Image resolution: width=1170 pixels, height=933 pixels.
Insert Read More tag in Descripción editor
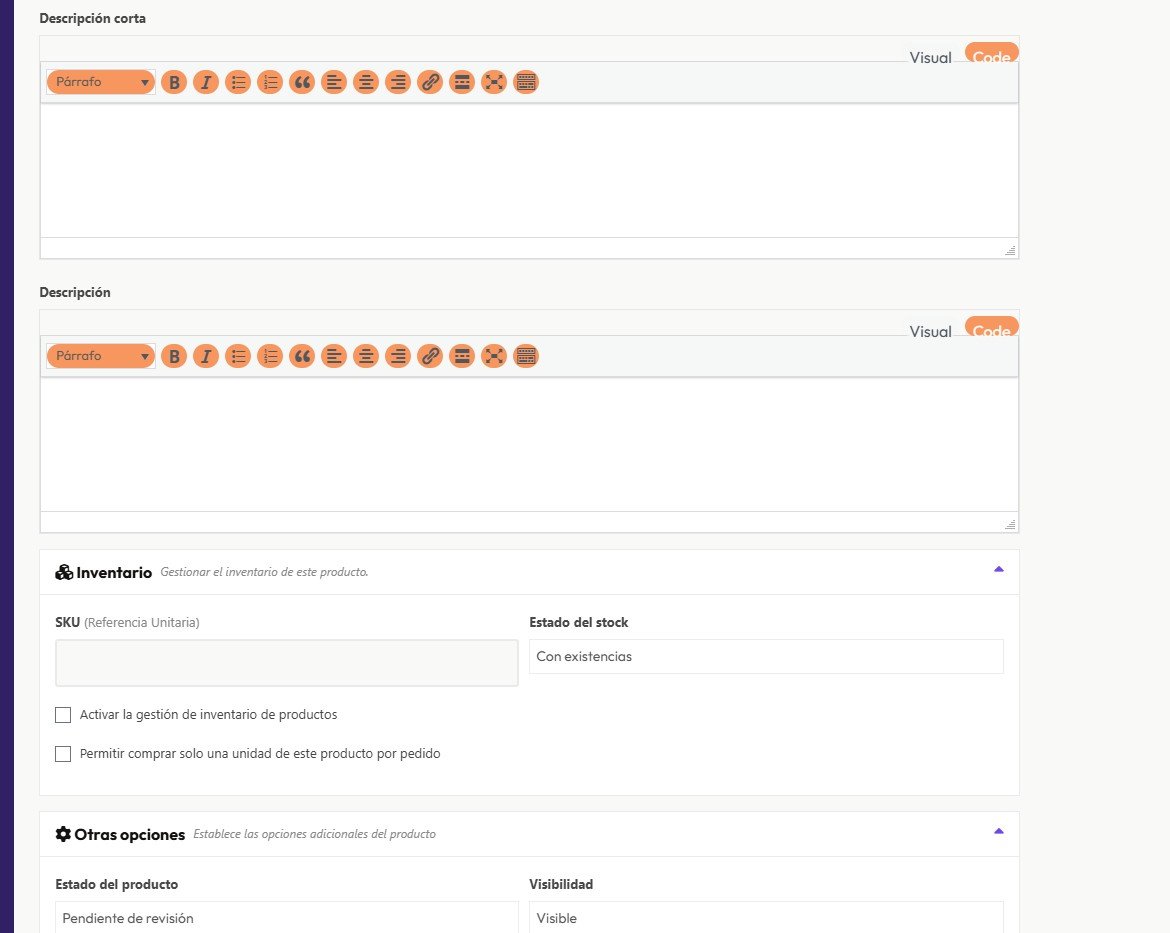click(x=462, y=356)
